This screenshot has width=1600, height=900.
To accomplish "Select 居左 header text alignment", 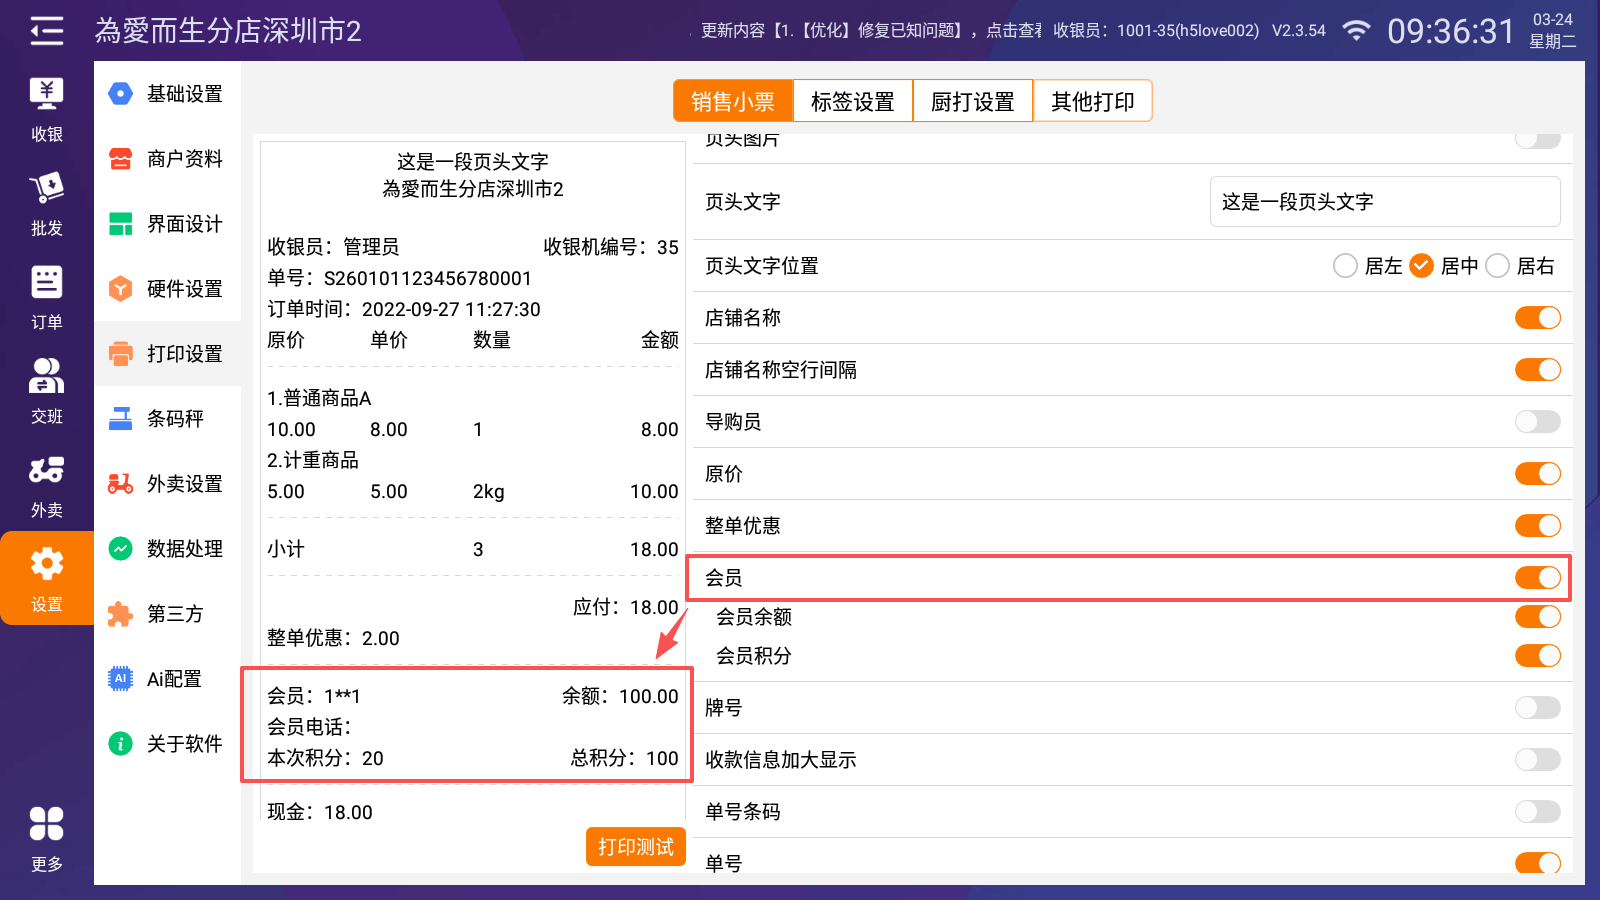I will click(1346, 266).
